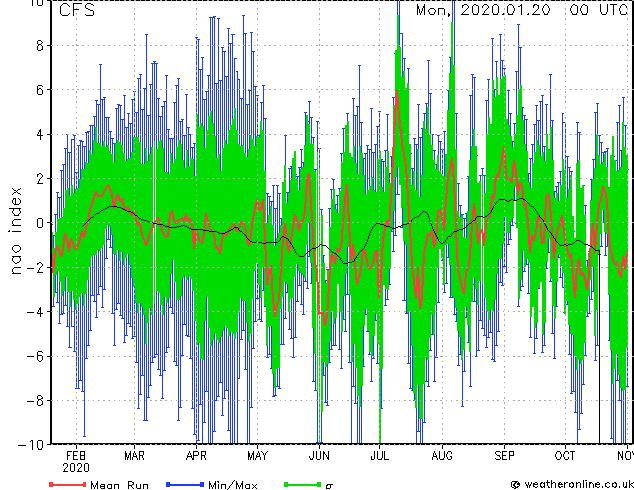Click the y-axis value 0
Viewport: 634px width, 490px height.
pyautogui.click(x=40, y=223)
